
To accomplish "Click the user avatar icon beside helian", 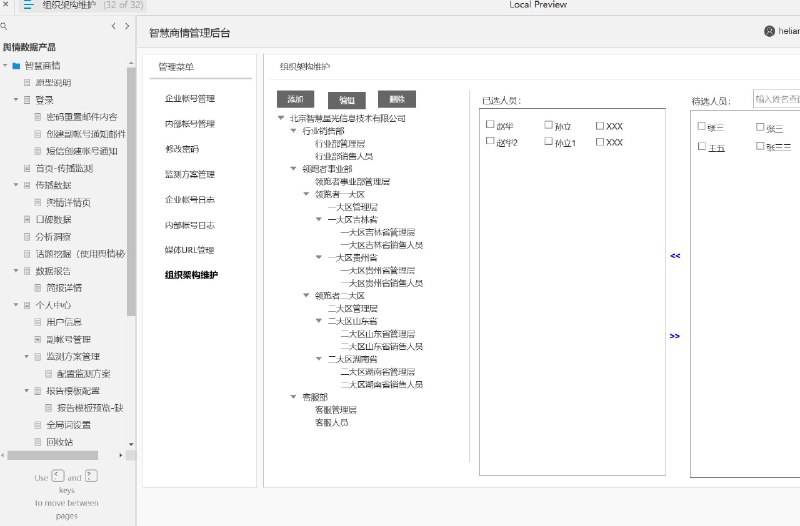I will pos(769,31).
